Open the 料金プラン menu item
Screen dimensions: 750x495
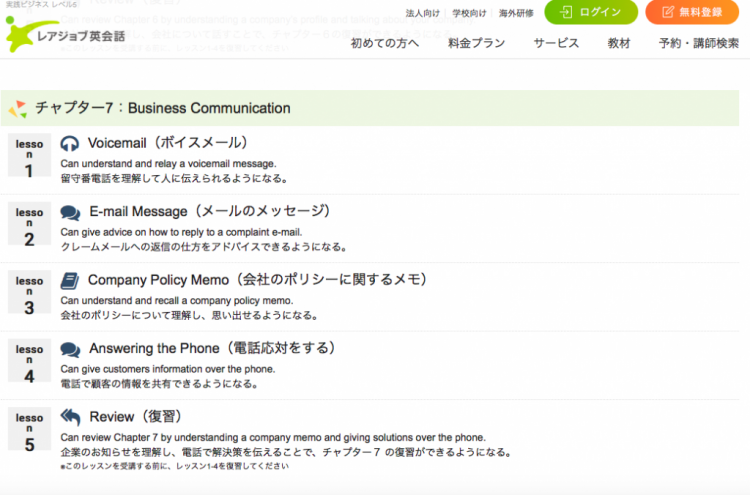(x=477, y=43)
